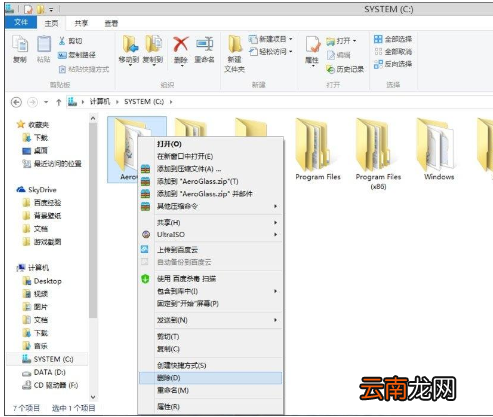Click the ribbon 复制 (copy) icon
Viewport: 493px width, 417px height.
coord(20,45)
